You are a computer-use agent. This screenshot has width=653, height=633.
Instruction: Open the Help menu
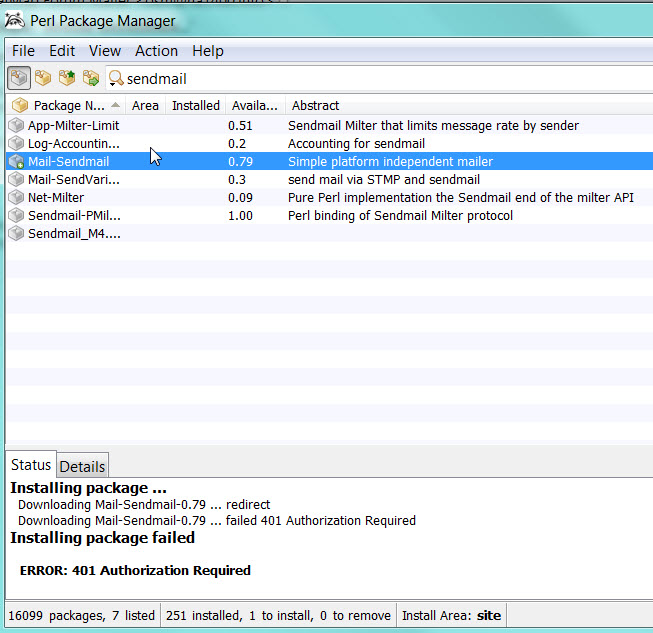click(x=208, y=51)
